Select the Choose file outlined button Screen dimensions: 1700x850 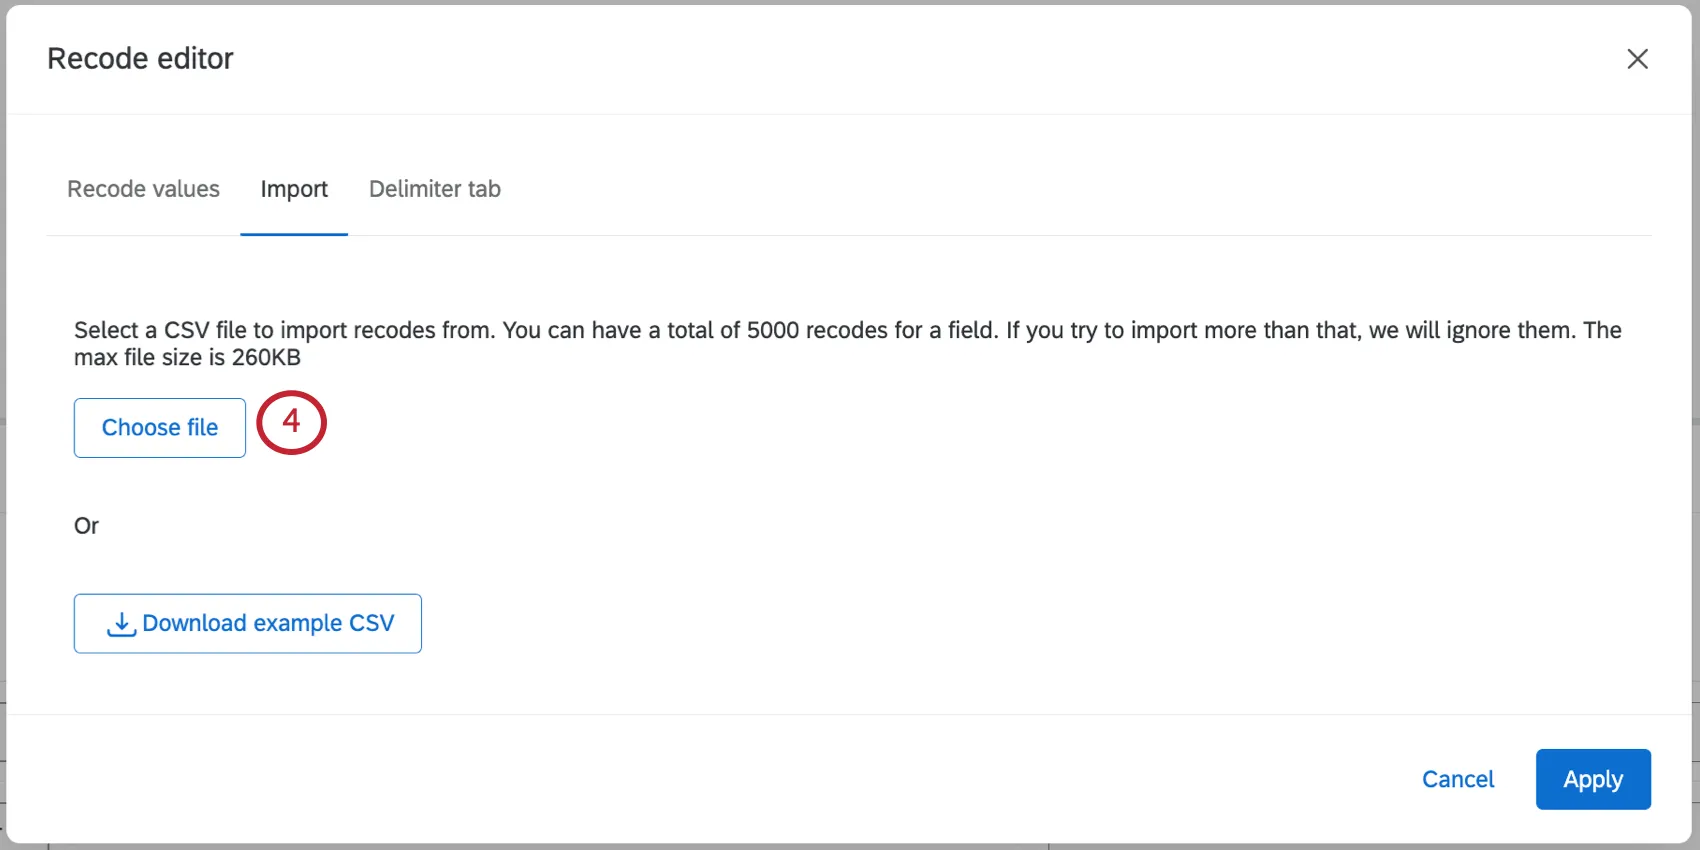point(159,427)
